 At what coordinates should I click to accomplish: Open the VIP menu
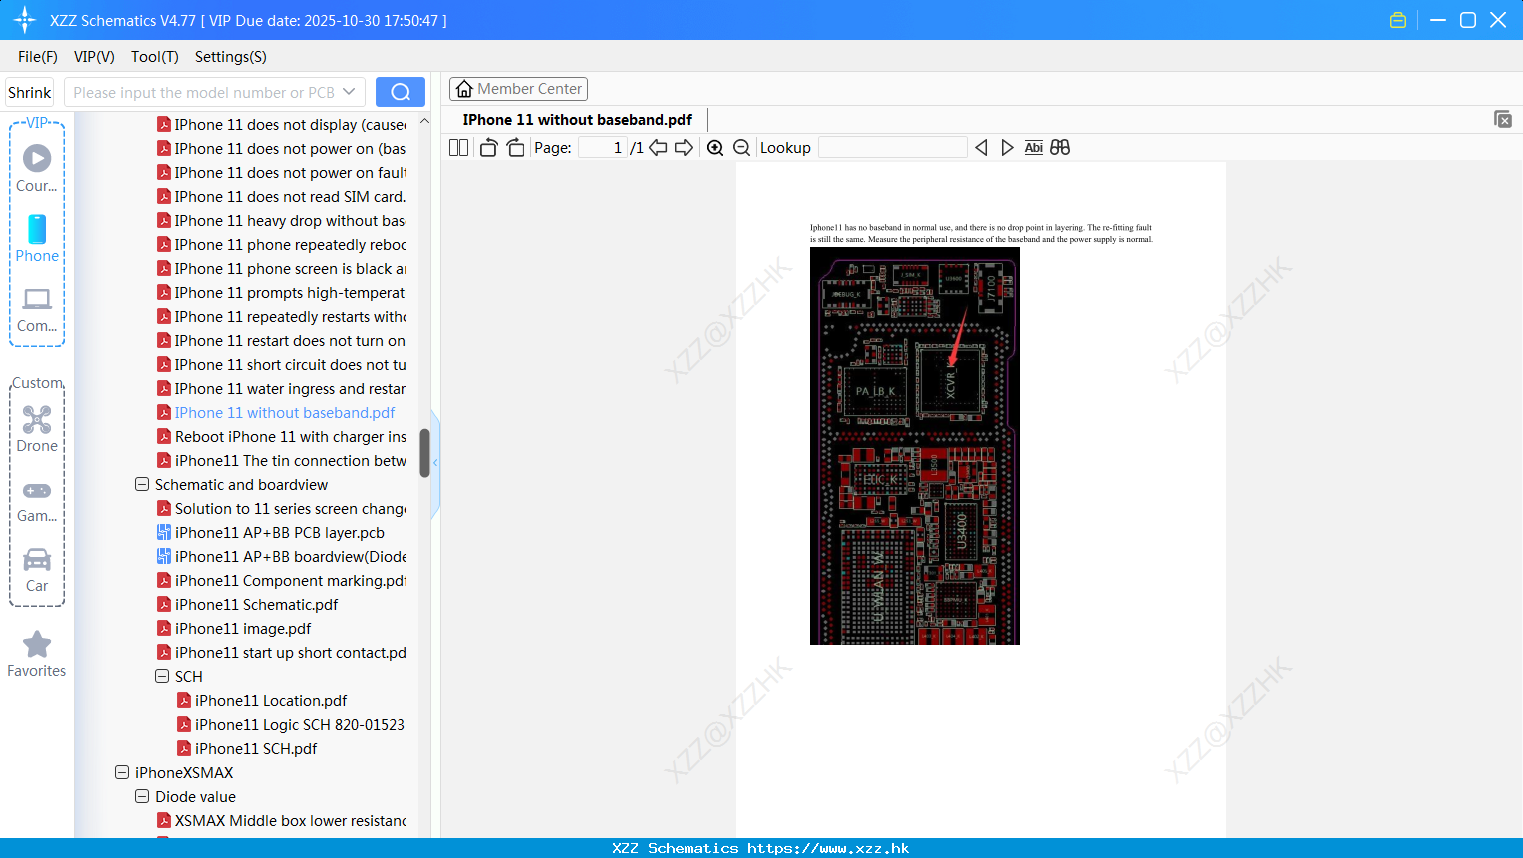click(x=94, y=57)
